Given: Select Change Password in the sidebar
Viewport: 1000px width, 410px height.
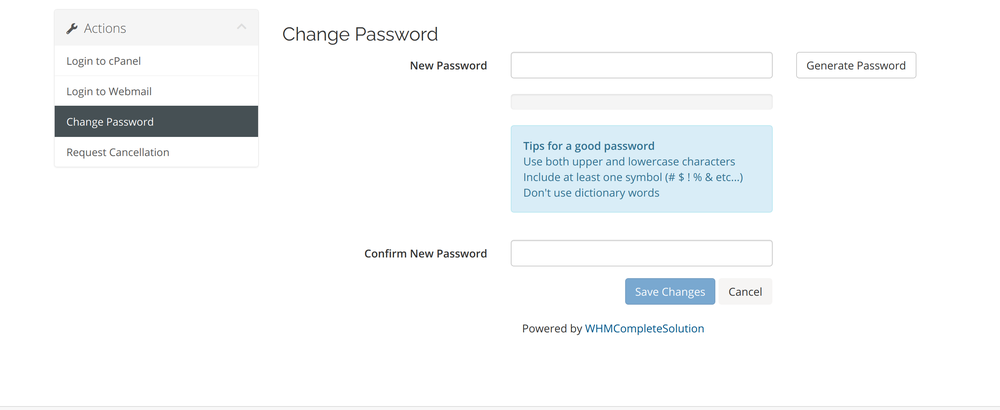Looking at the screenshot, I should click(x=156, y=122).
